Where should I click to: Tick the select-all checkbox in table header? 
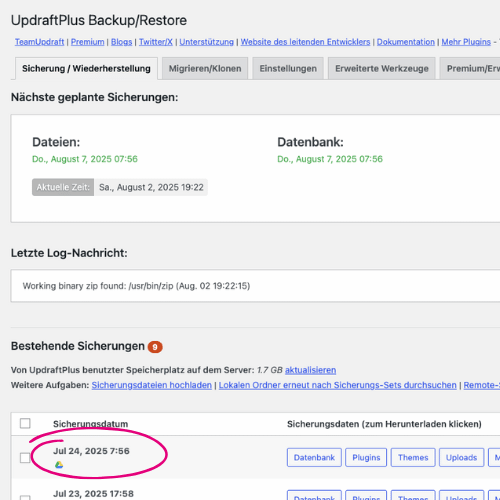[25, 424]
